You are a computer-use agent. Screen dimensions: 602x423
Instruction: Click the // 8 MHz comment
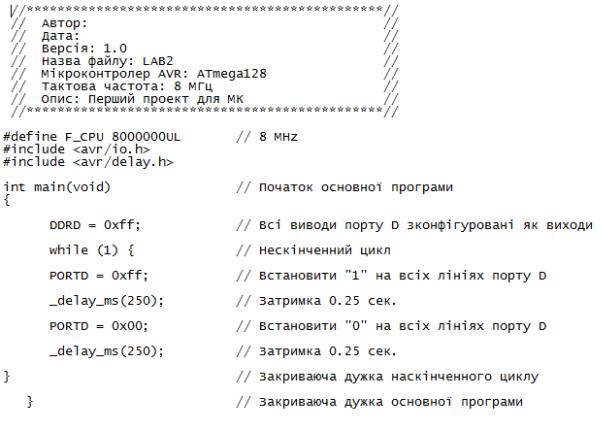(267, 137)
